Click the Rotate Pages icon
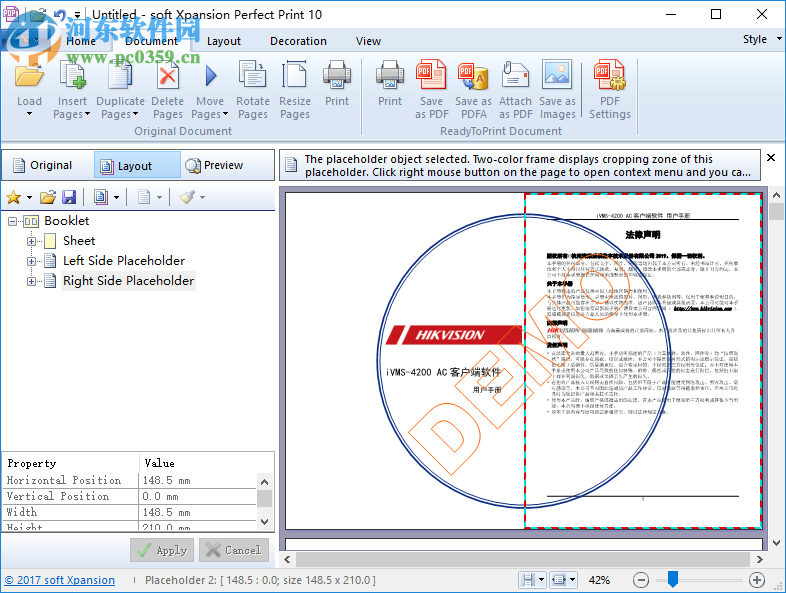 (x=253, y=75)
